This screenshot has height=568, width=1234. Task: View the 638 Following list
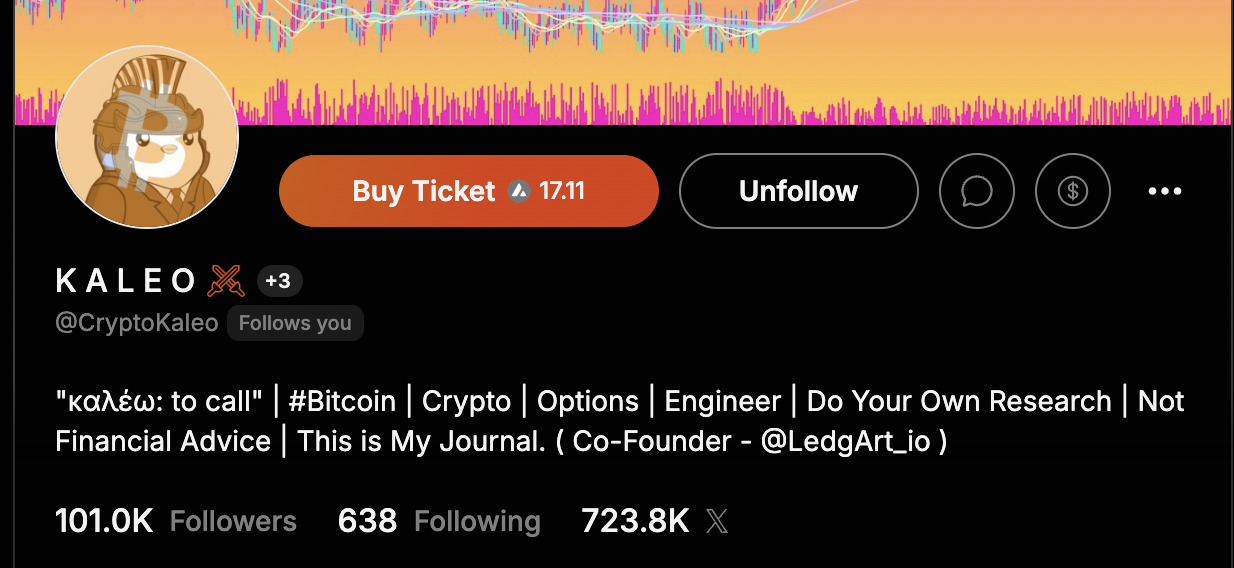[x=439, y=521]
